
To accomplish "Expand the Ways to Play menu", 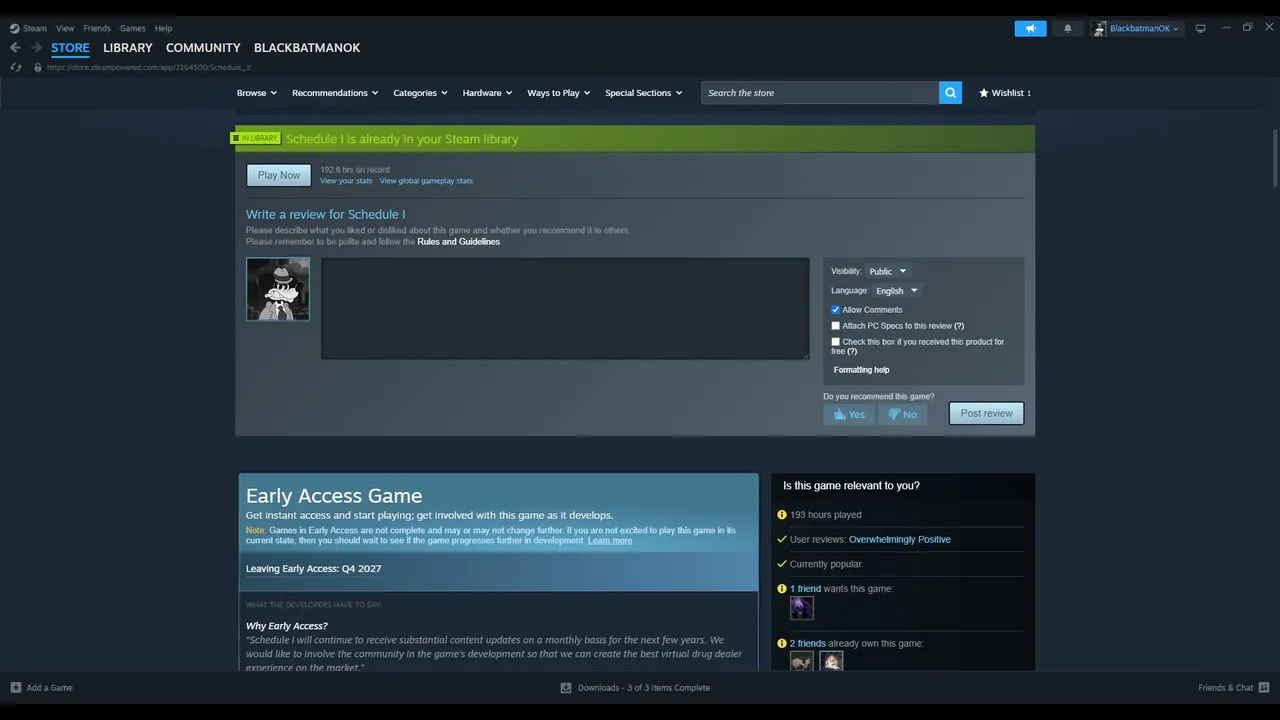I will 559,93.
